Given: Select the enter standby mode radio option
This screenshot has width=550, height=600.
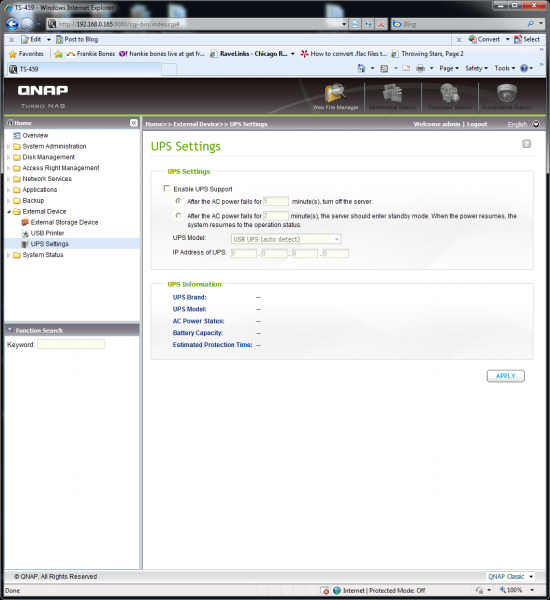Looking at the screenshot, I should [178, 215].
